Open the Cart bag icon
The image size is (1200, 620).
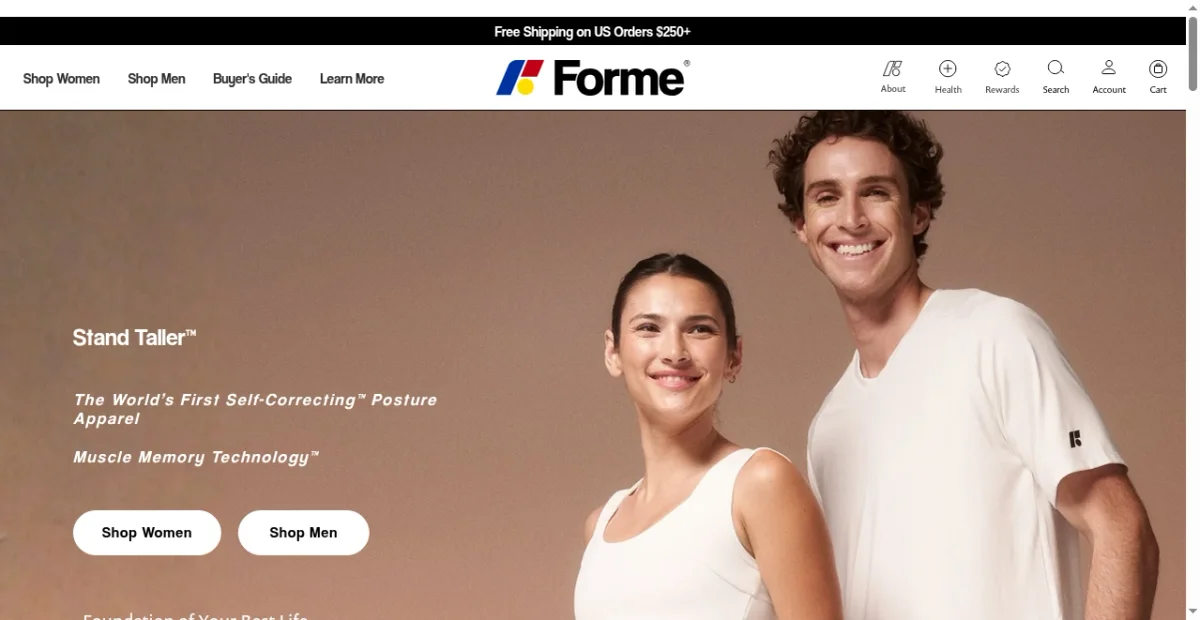pyautogui.click(x=1158, y=68)
